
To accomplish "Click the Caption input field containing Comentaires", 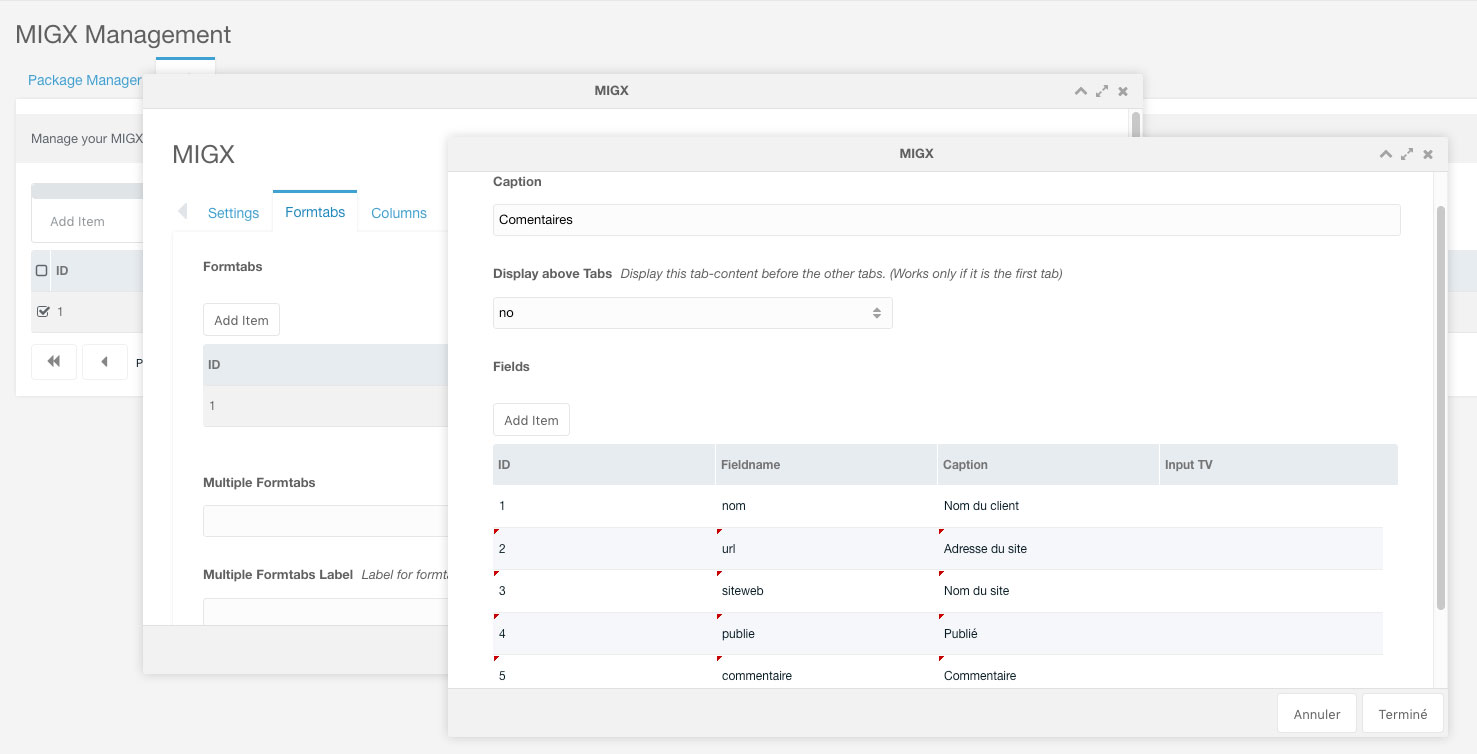I will click(946, 220).
